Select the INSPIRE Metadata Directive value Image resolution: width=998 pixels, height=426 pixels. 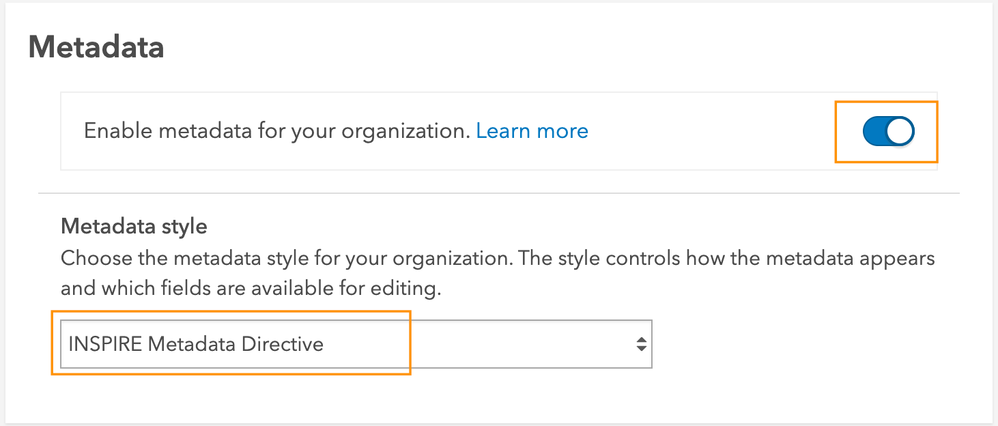(196, 344)
